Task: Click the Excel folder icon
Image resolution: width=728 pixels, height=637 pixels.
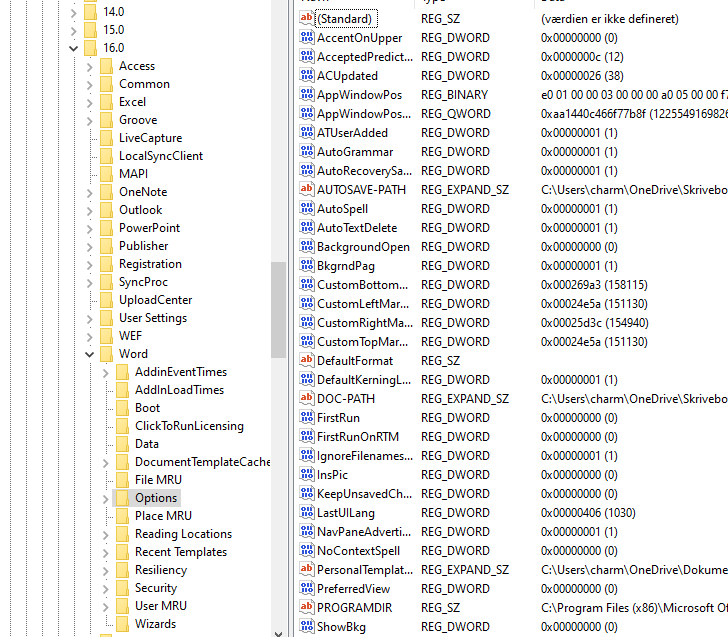Action: (x=107, y=102)
